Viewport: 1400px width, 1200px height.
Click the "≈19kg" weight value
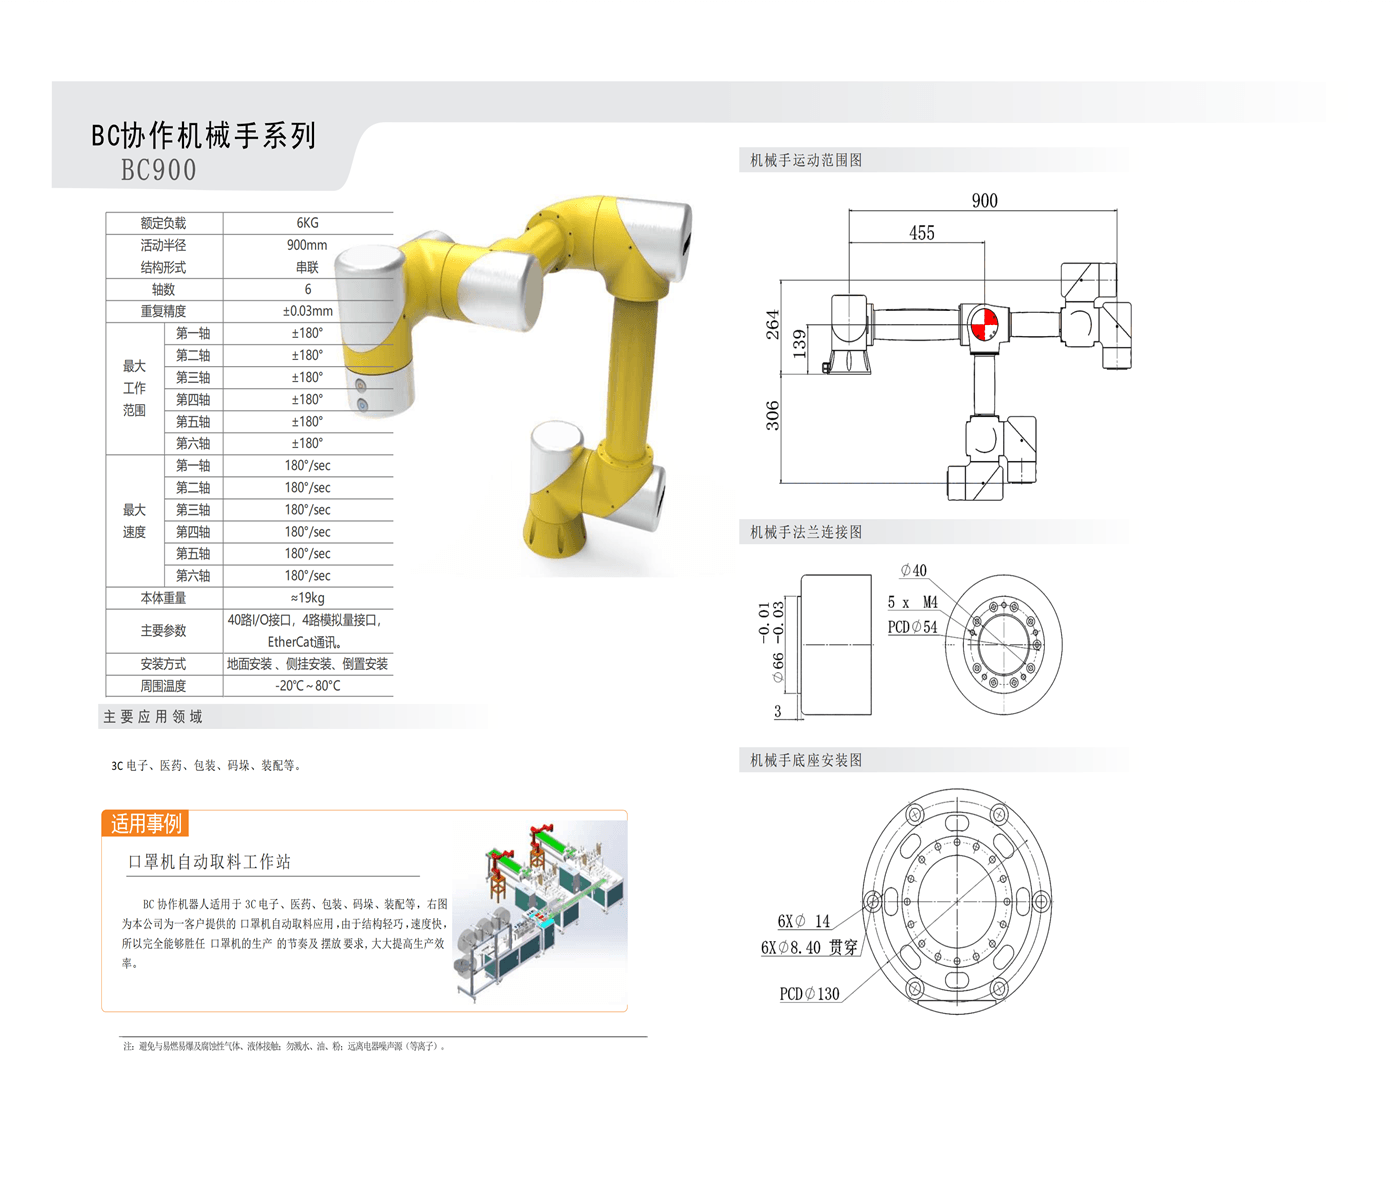307,598
